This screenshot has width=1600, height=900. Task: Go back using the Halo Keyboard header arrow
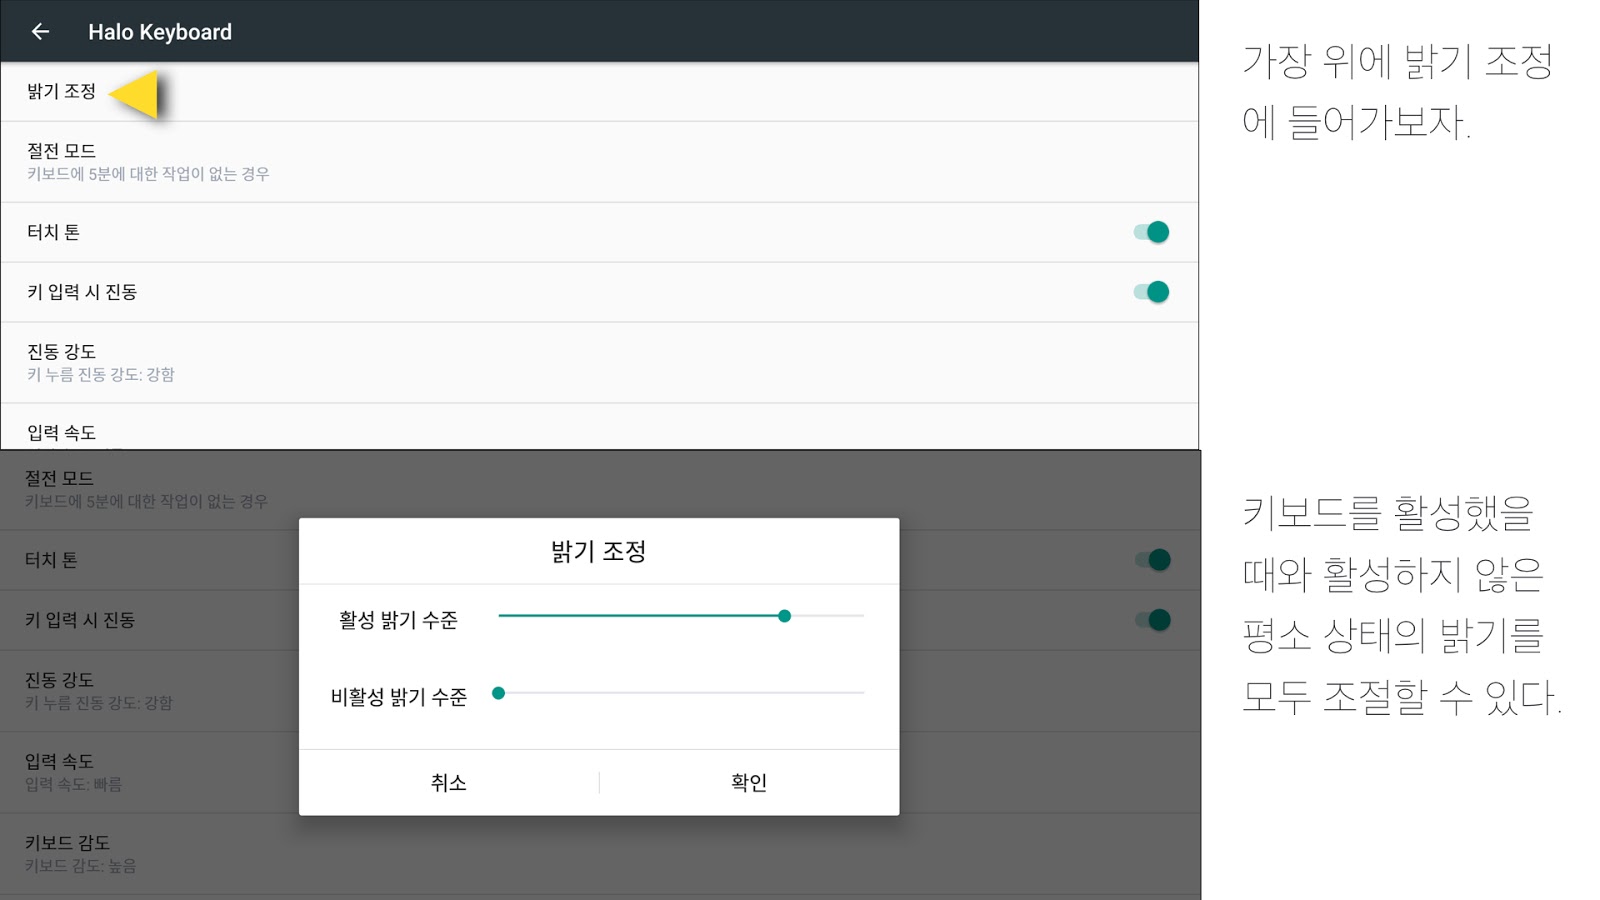pos(40,32)
